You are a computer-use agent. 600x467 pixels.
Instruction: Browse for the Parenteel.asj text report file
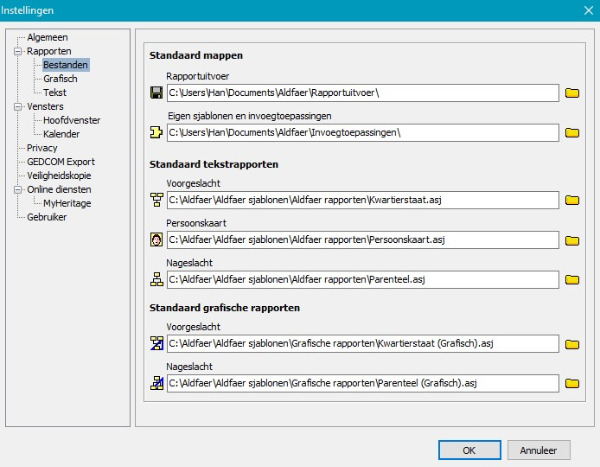coord(572,280)
